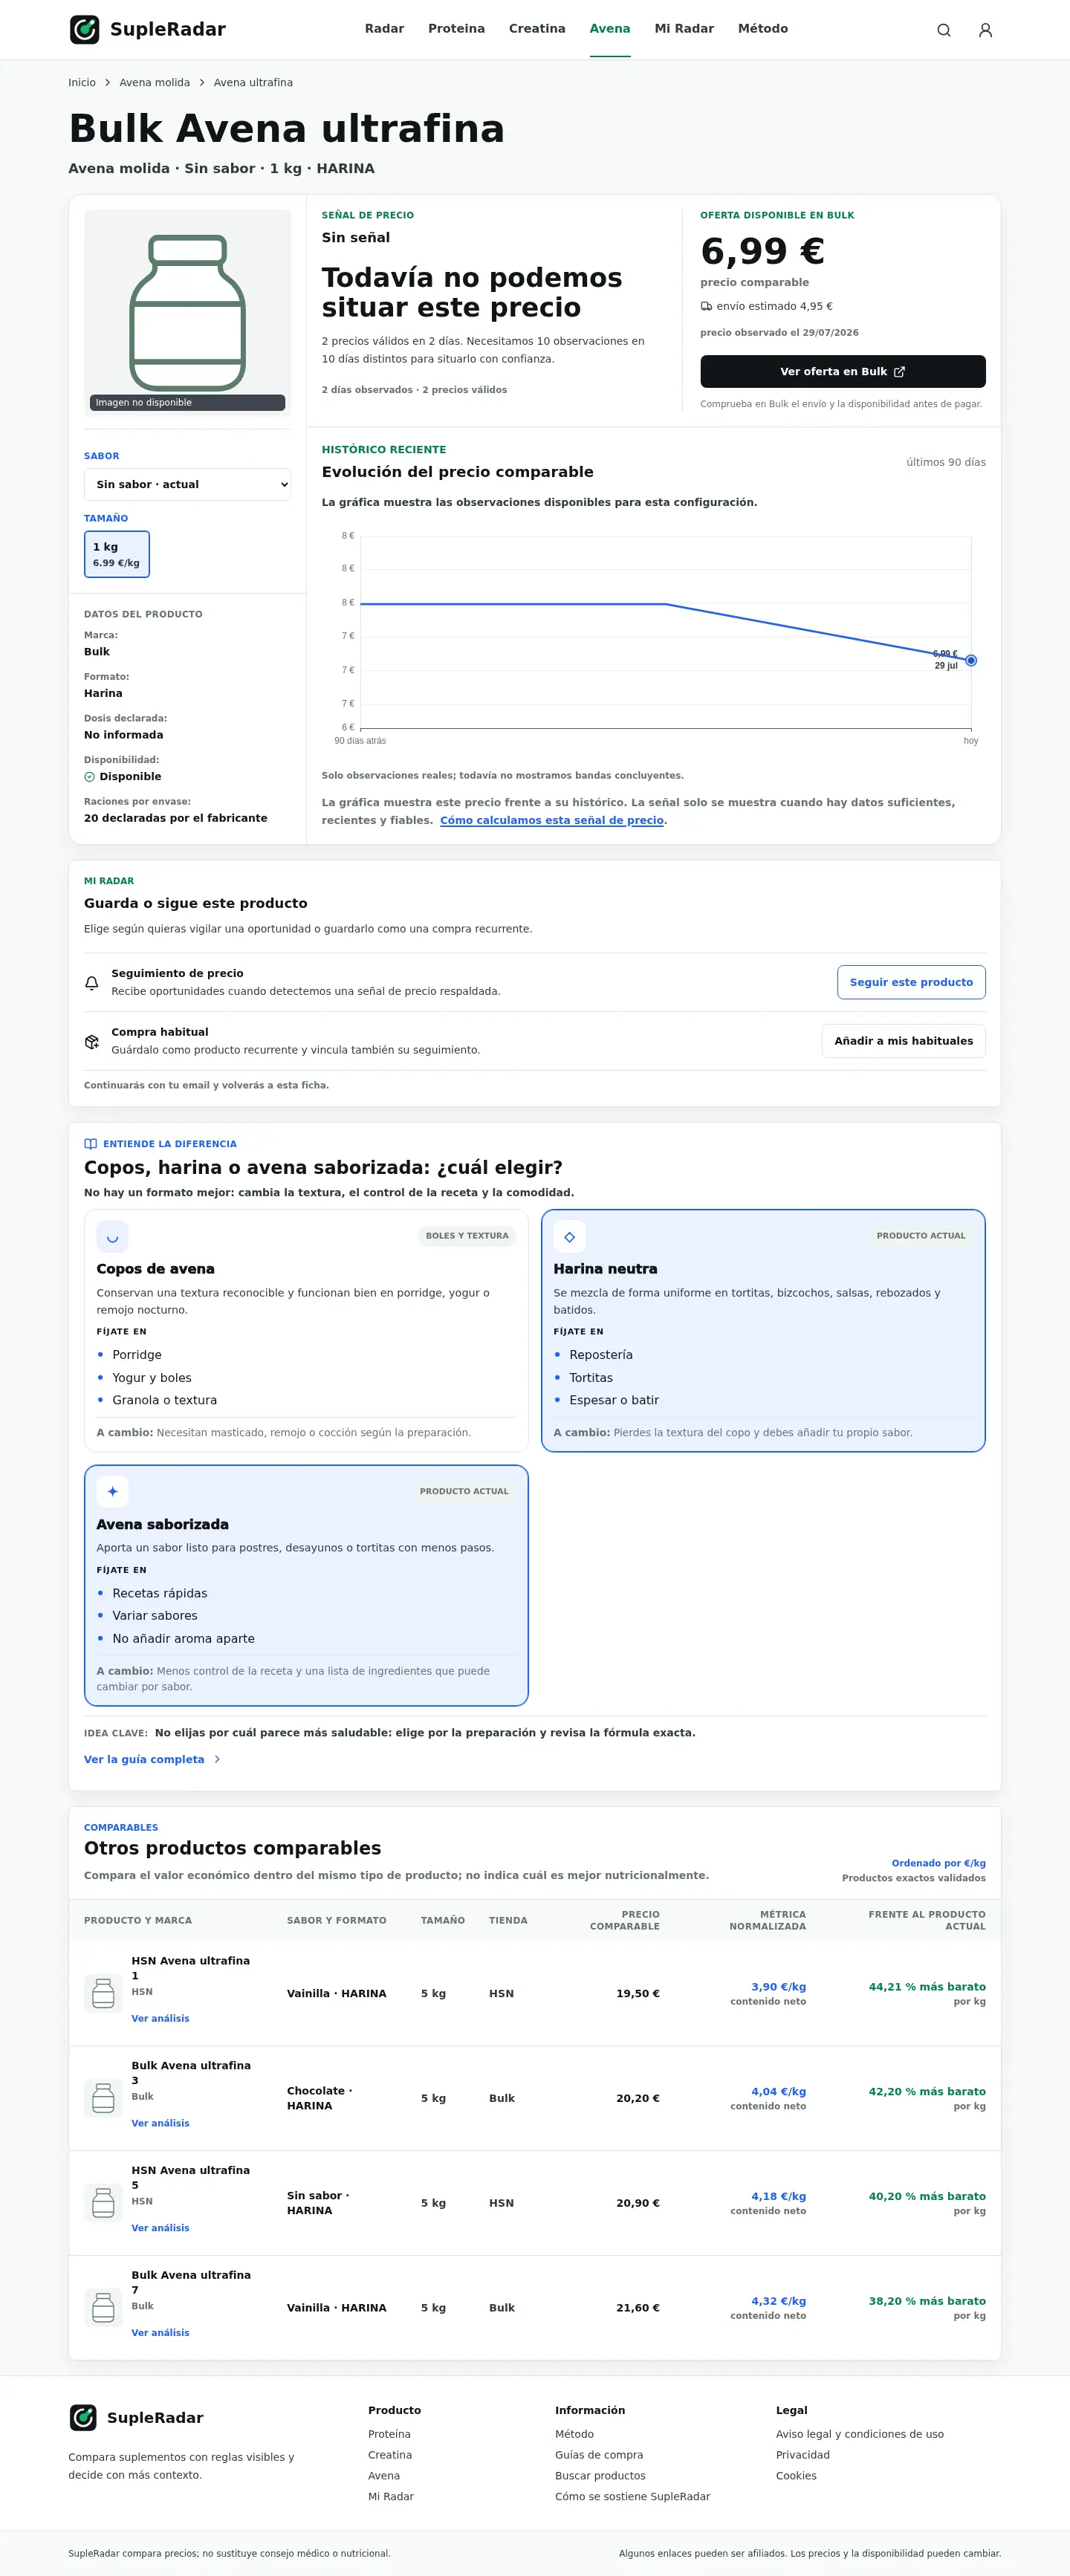Click Ver oferta en Bulk button
Screen dimensions: 1070x2576
pyautogui.click(x=843, y=371)
